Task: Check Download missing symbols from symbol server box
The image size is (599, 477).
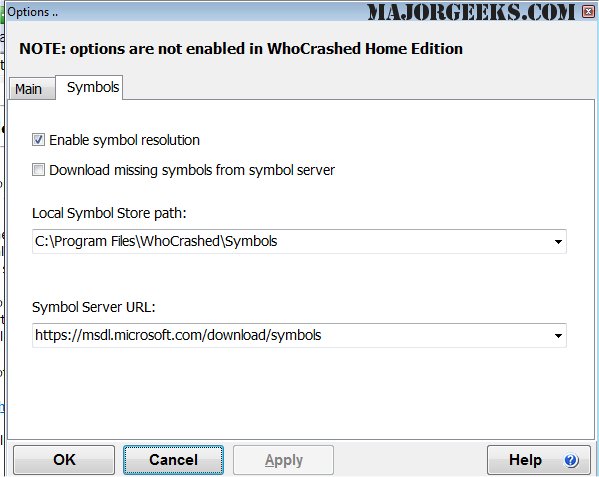Action: (38, 170)
